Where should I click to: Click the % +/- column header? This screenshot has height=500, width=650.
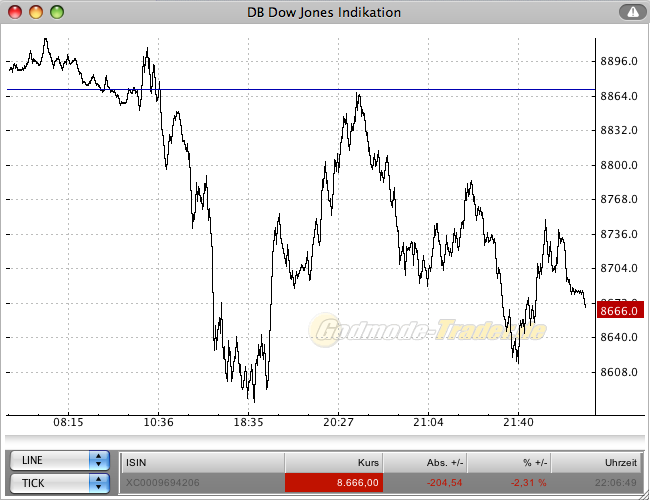pyautogui.click(x=509, y=463)
